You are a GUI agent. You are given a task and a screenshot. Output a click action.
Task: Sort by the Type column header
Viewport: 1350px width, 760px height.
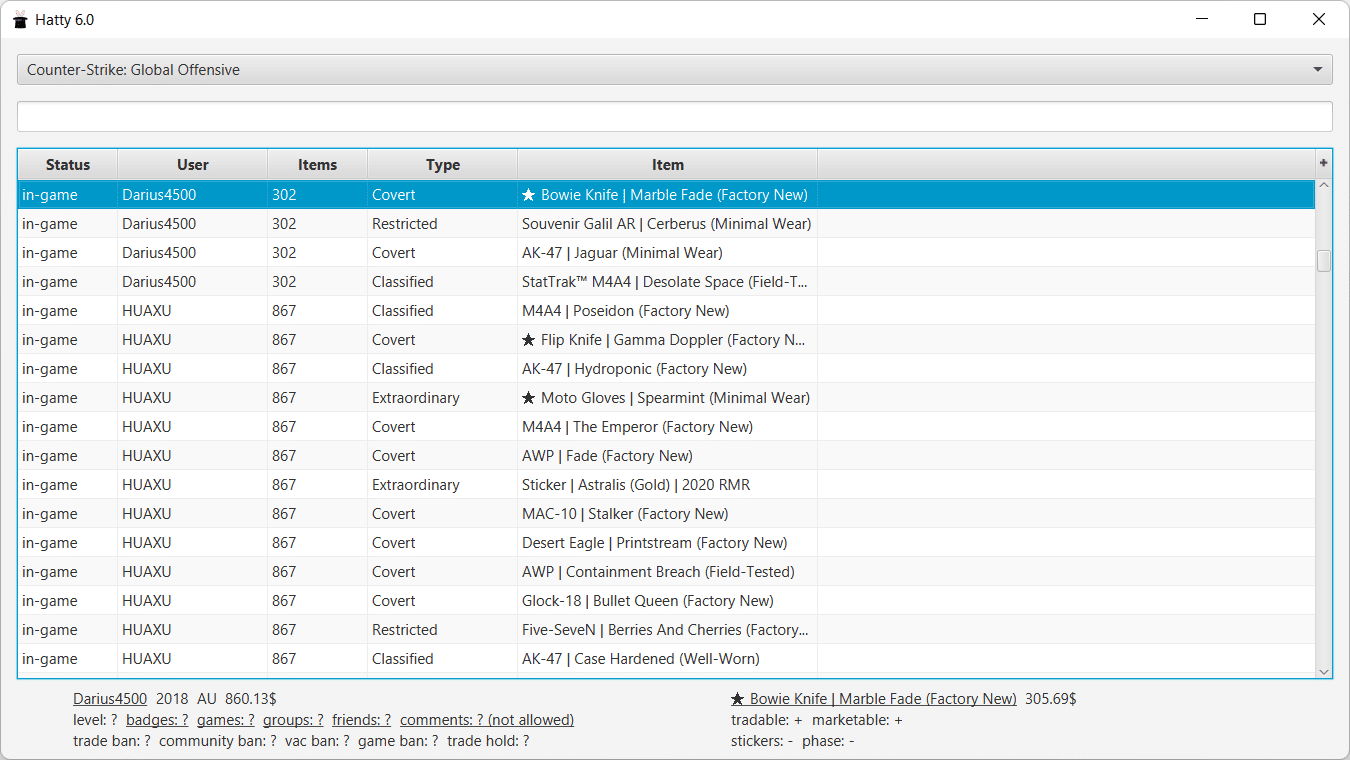coord(442,165)
